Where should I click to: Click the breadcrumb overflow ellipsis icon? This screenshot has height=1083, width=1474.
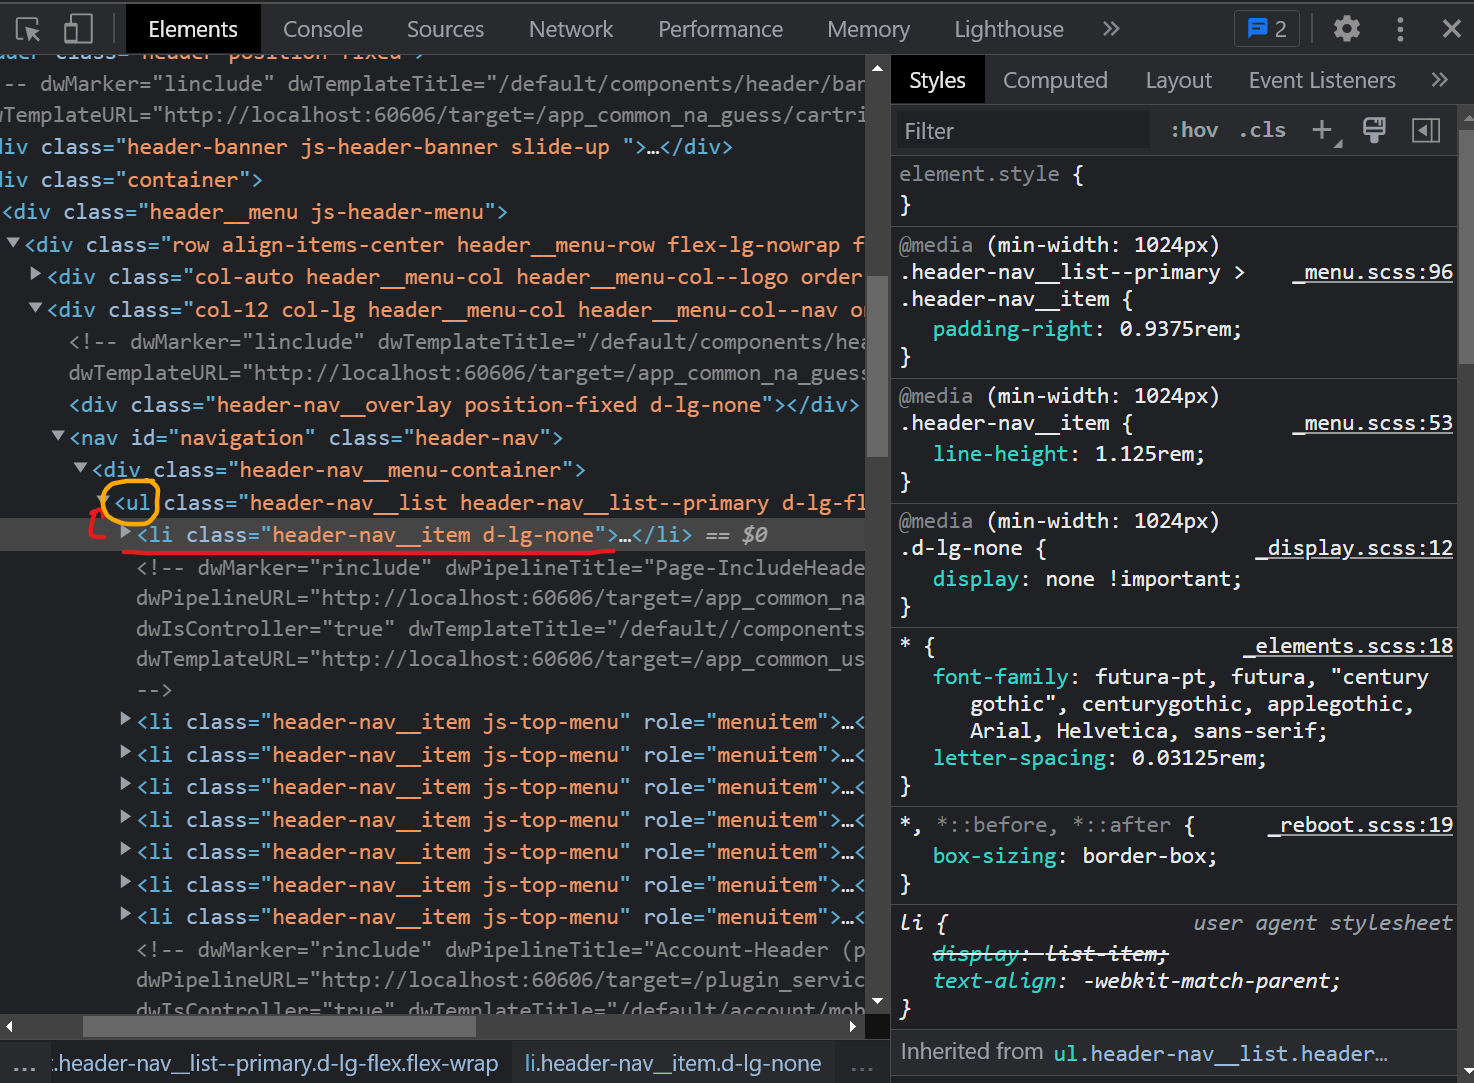(x=24, y=1063)
